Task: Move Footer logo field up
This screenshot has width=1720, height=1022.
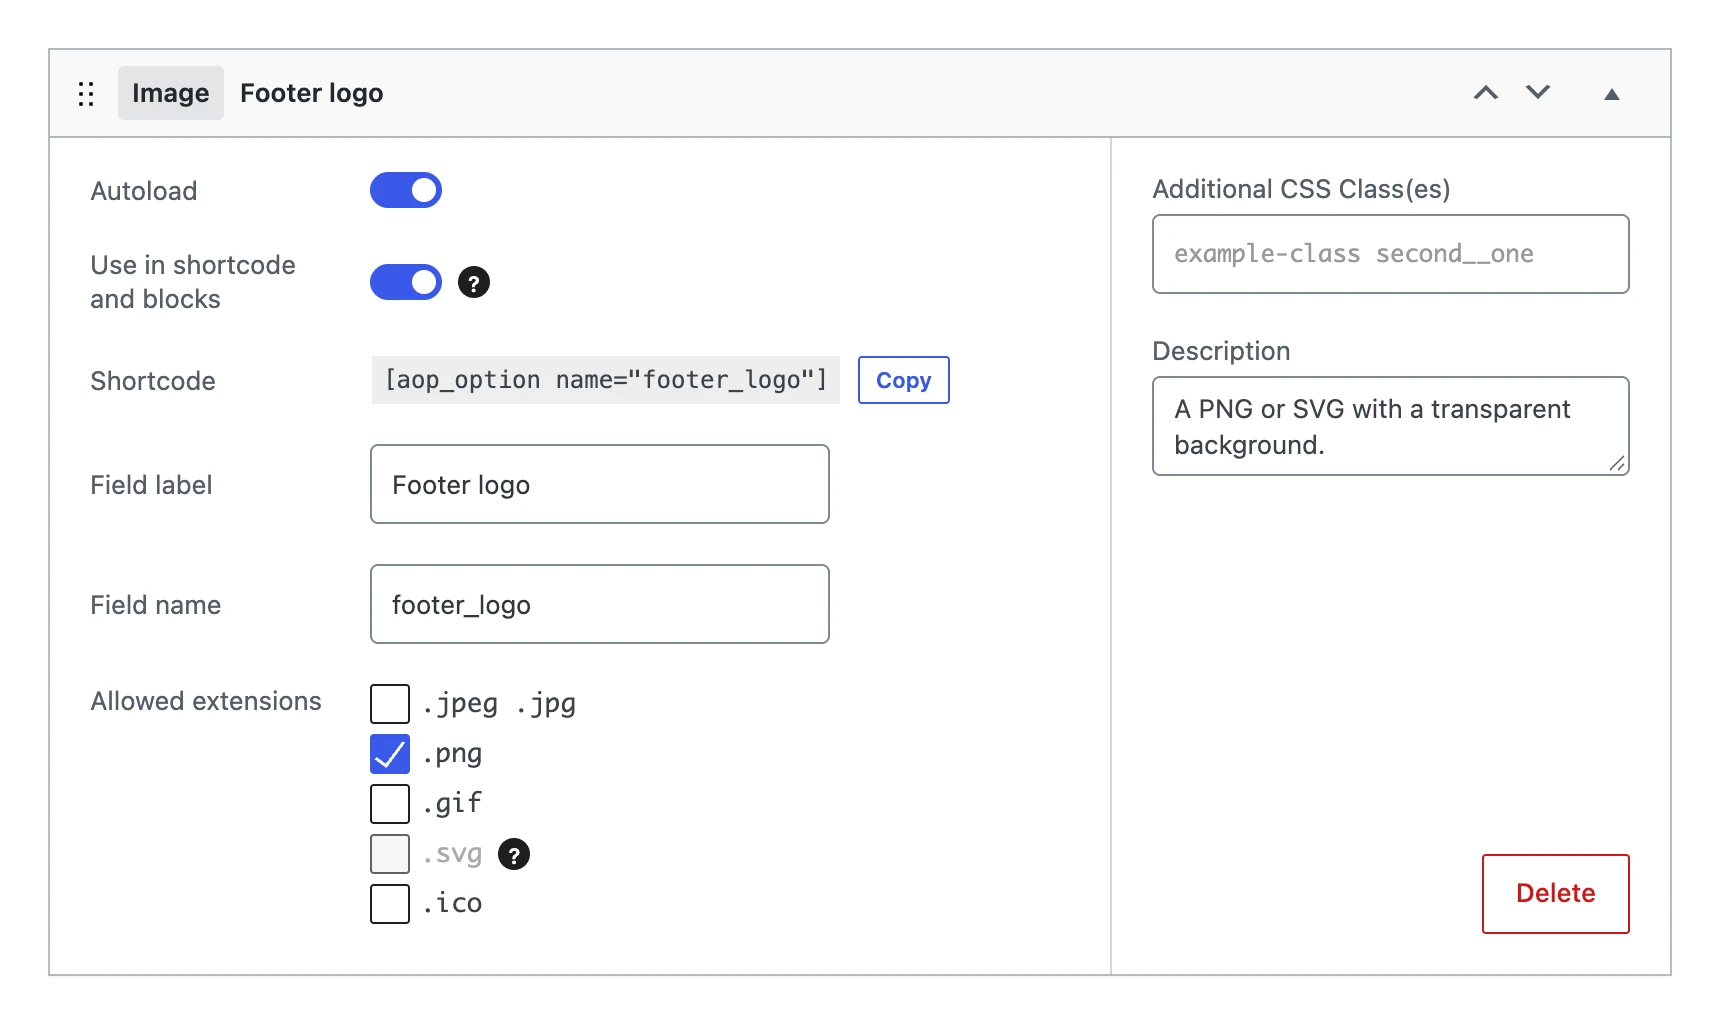Action: click(x=1486, y=93)
